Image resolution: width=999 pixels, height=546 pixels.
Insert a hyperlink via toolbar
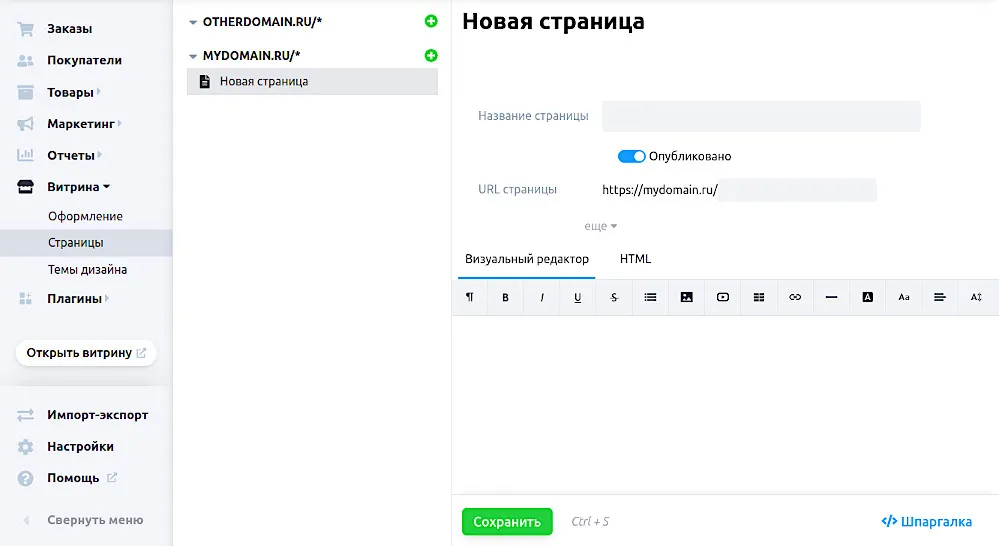[795, 297]
